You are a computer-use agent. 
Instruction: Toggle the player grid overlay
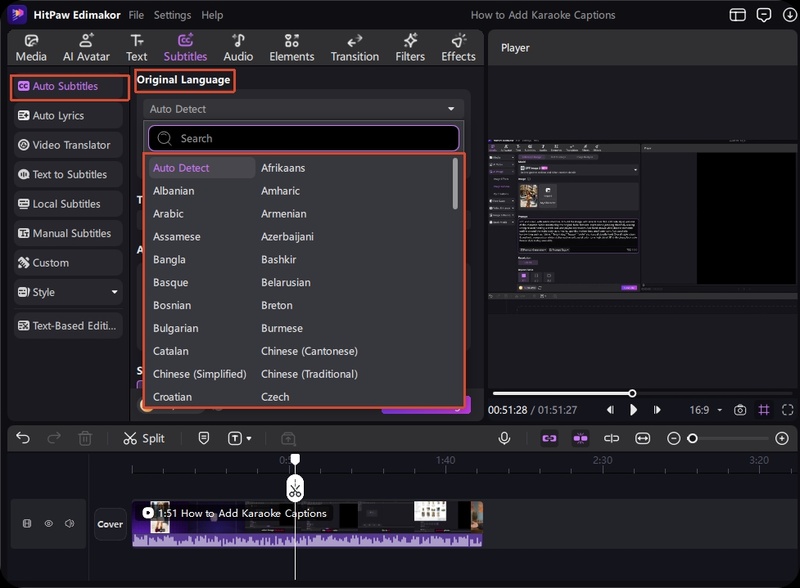(x=764, y=410)
